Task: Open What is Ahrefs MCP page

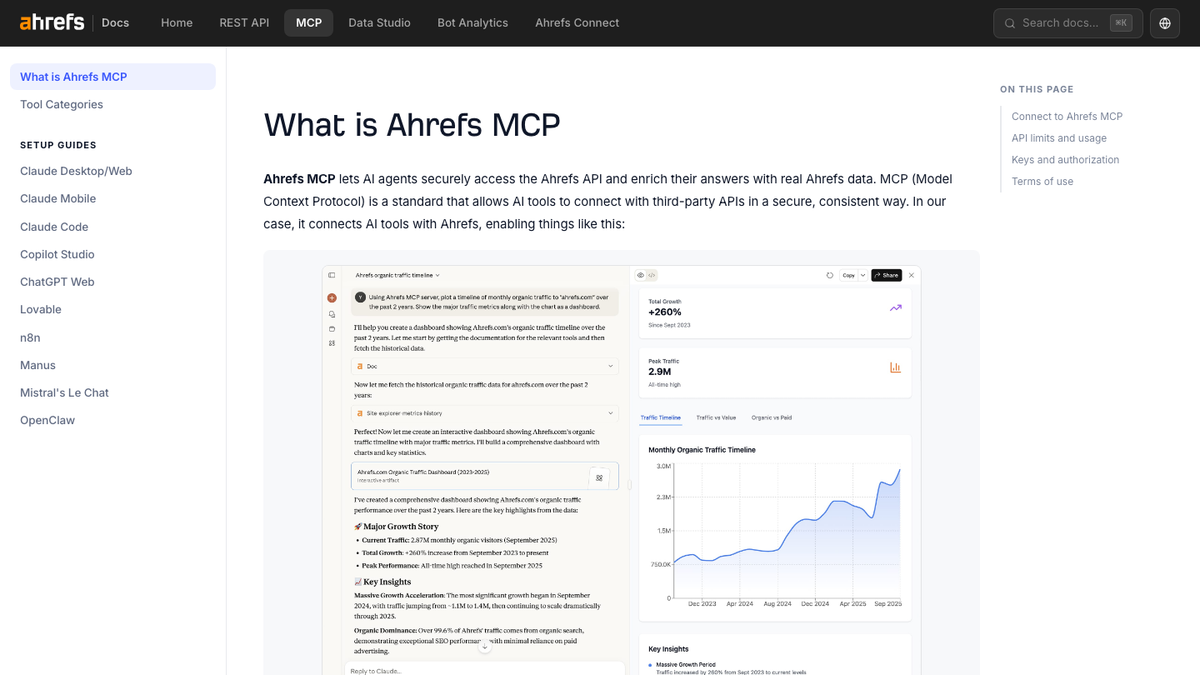Action: click(x=113, y=77)
